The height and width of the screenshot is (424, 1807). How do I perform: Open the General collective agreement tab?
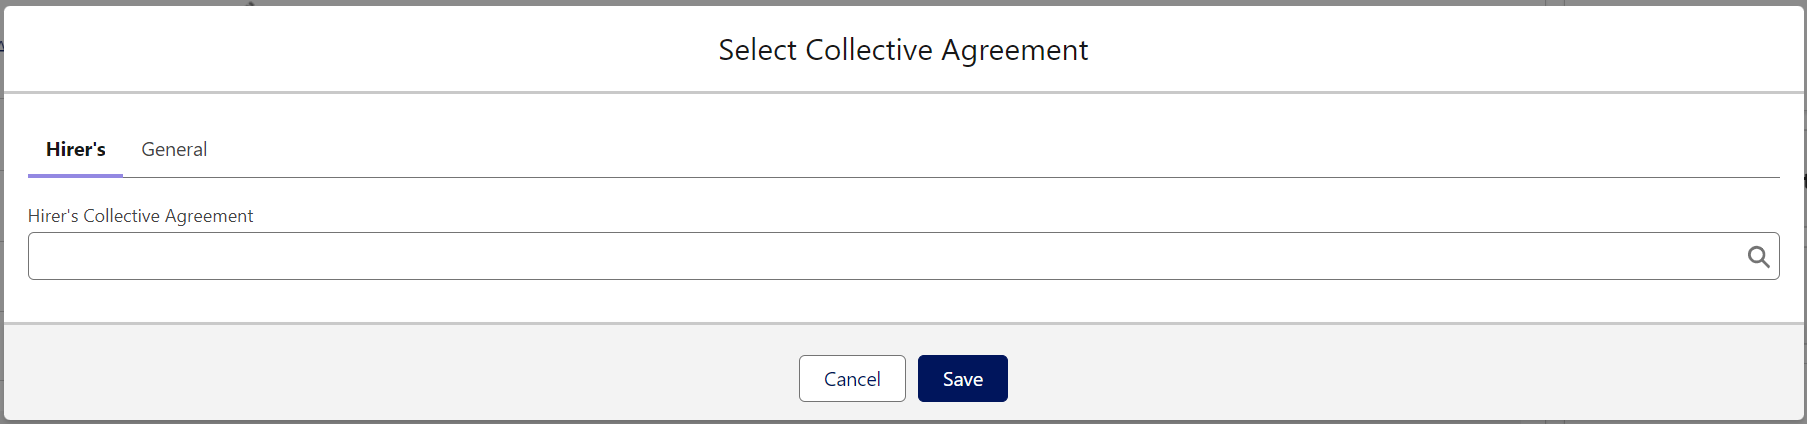[x=174, y=149]
